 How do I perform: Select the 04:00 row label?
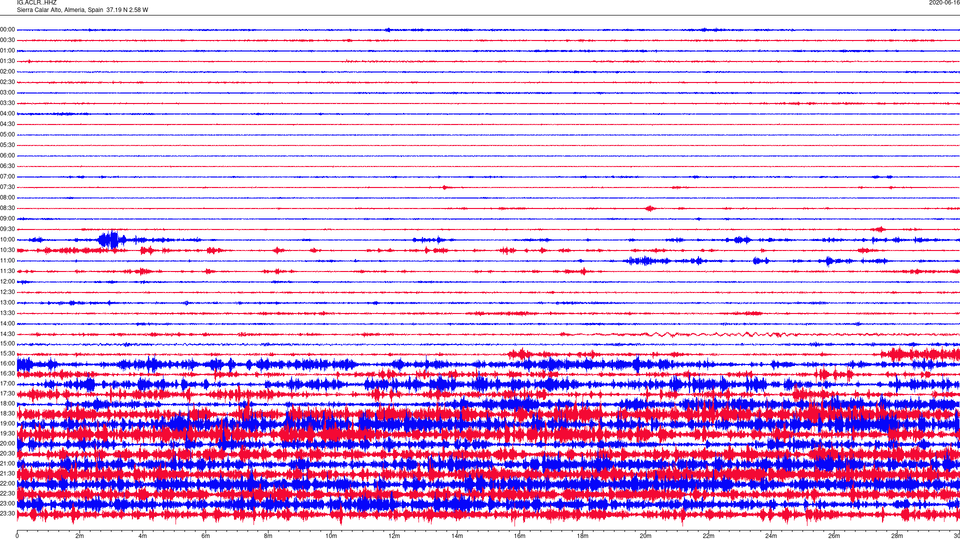(7, 114)
